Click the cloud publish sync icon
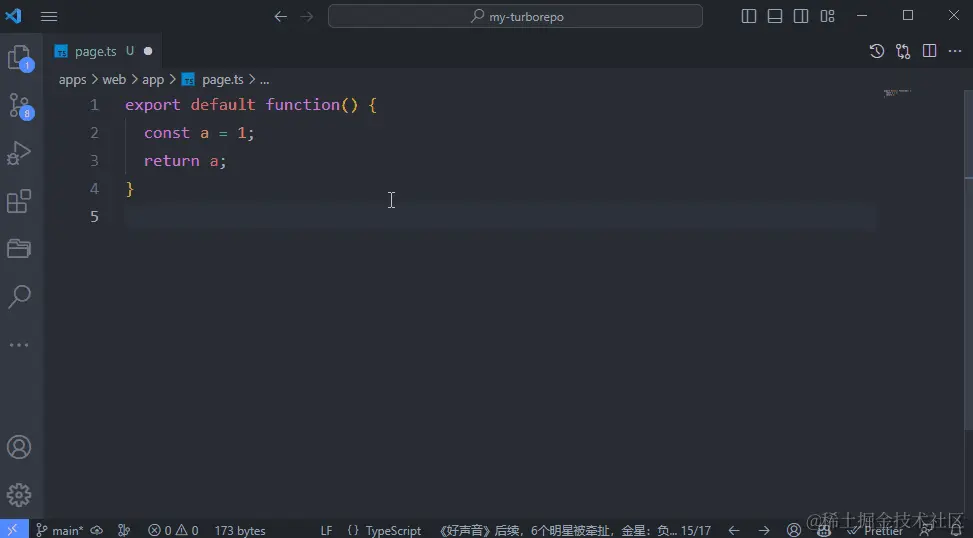Viewport: 973px width, 538px height. pyautogui.click(x=97, y=531)
